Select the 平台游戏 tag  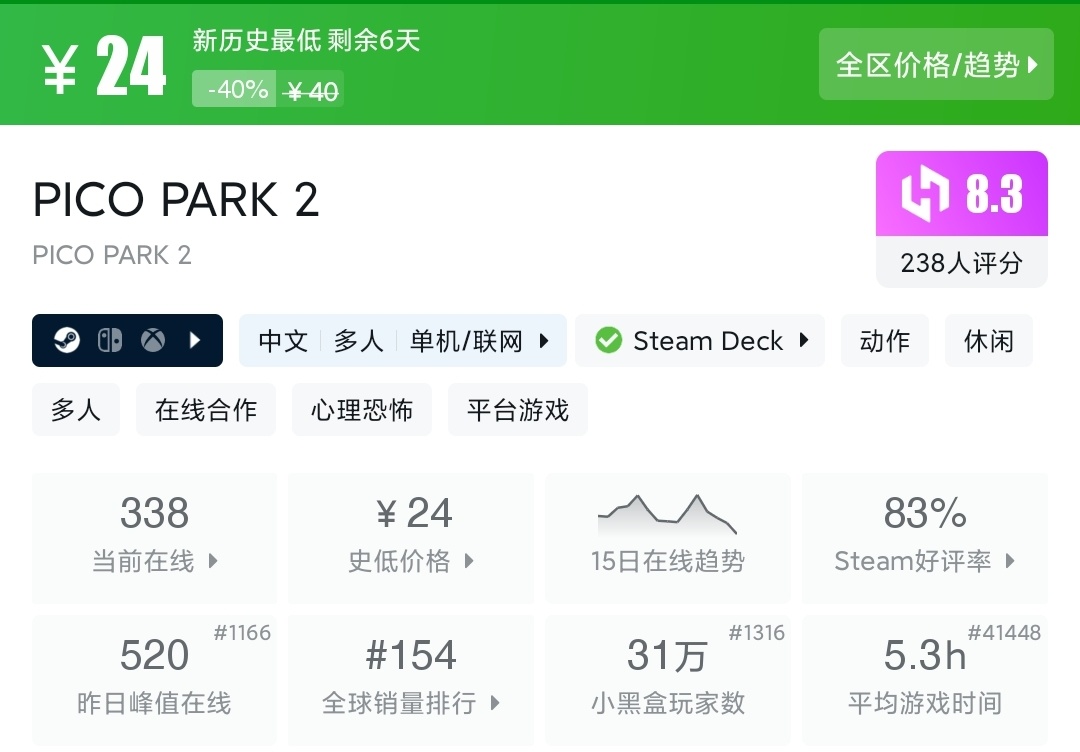tap(518, 410)
